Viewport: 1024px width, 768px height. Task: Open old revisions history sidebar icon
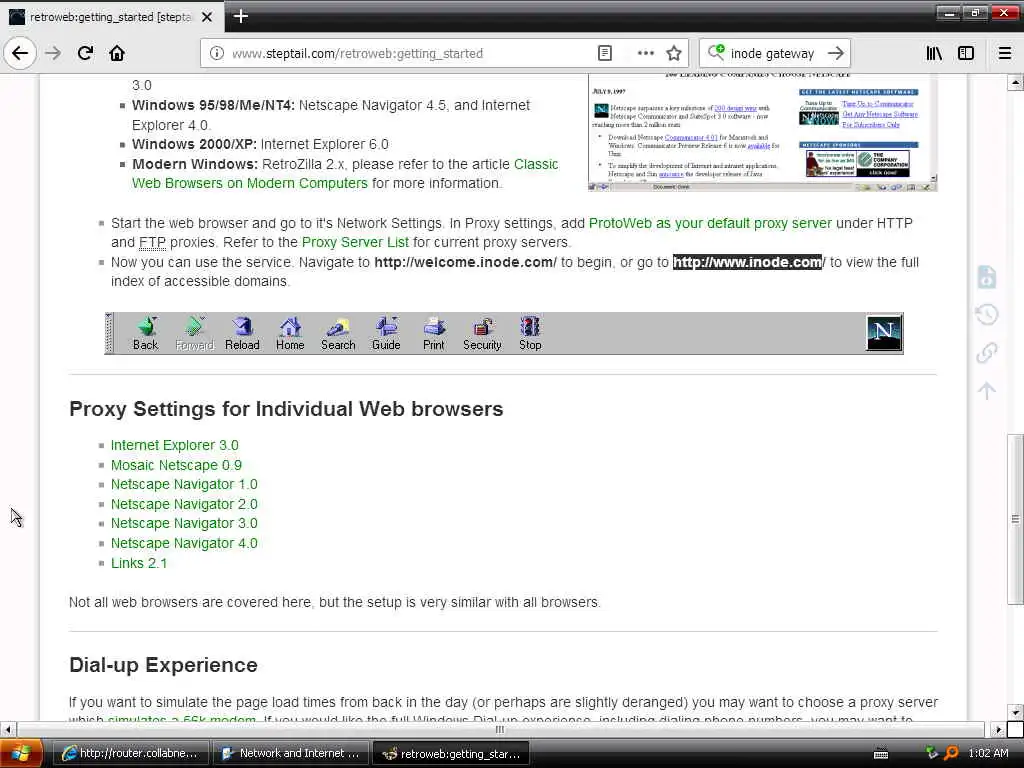[987, 315]
